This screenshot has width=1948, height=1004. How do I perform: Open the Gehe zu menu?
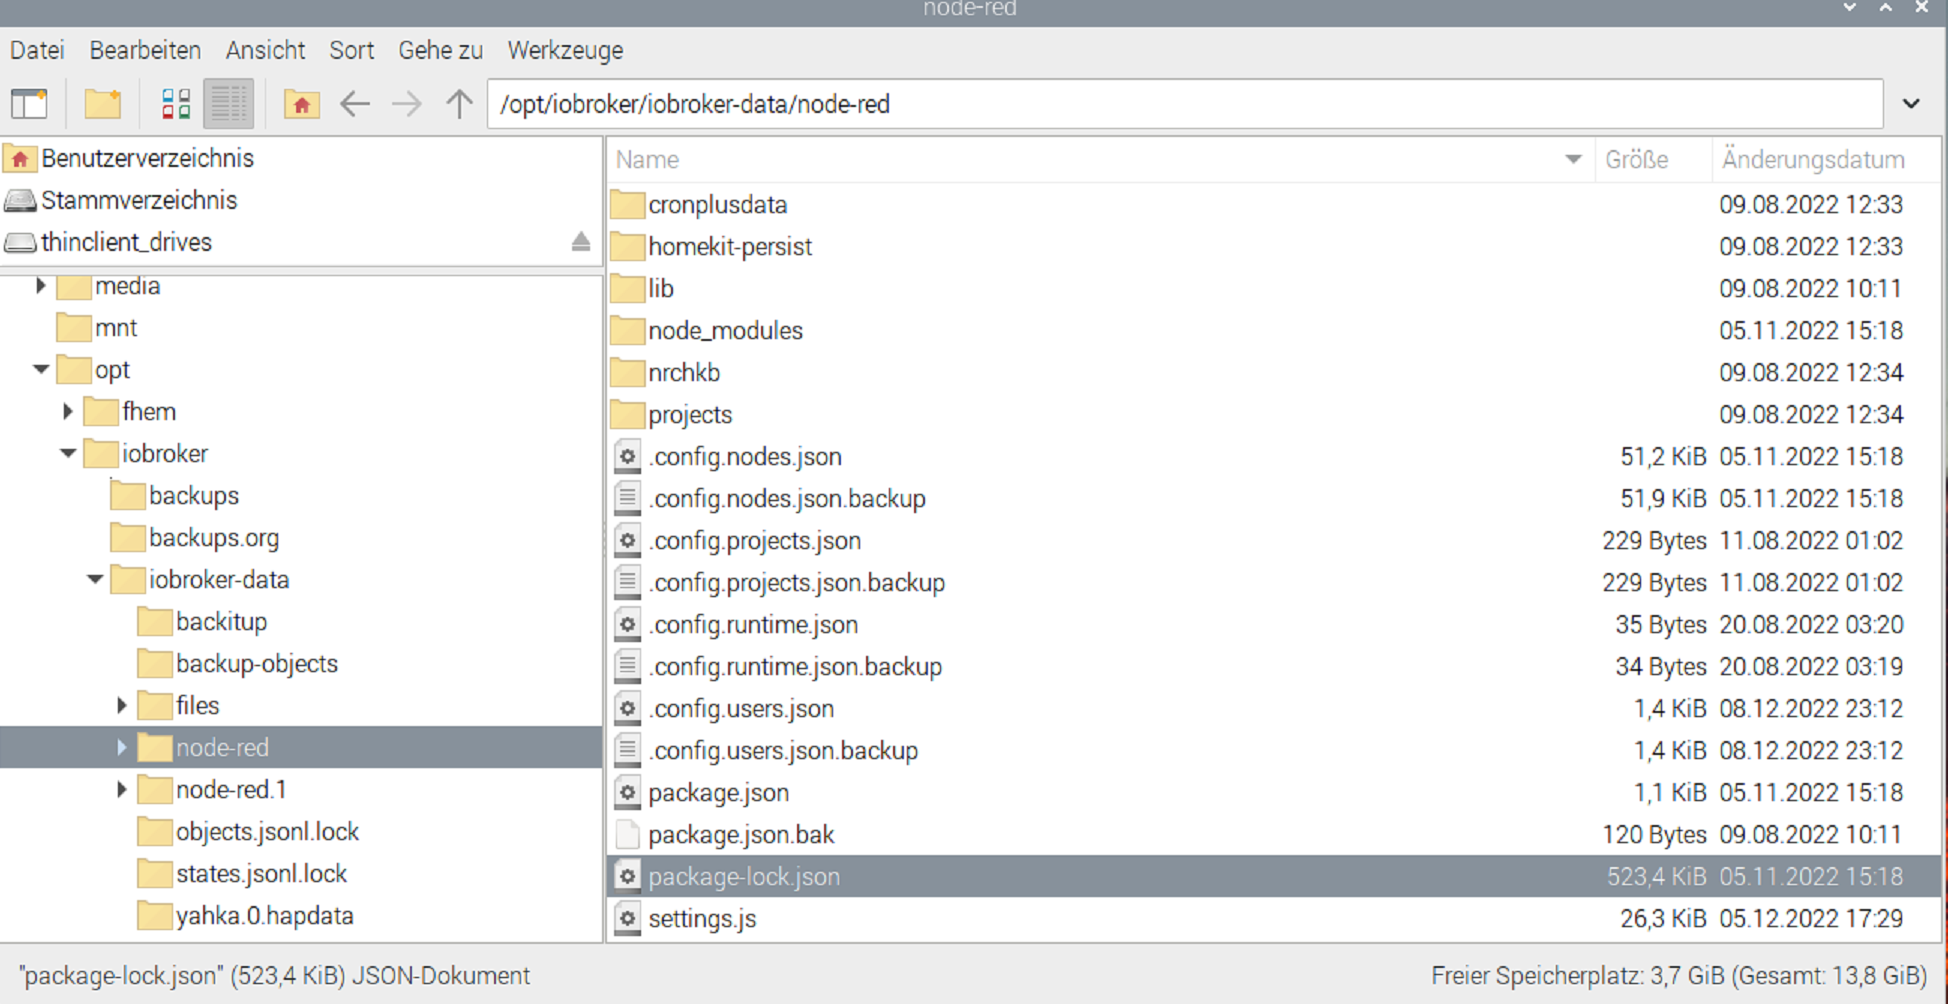click(440, 50)
